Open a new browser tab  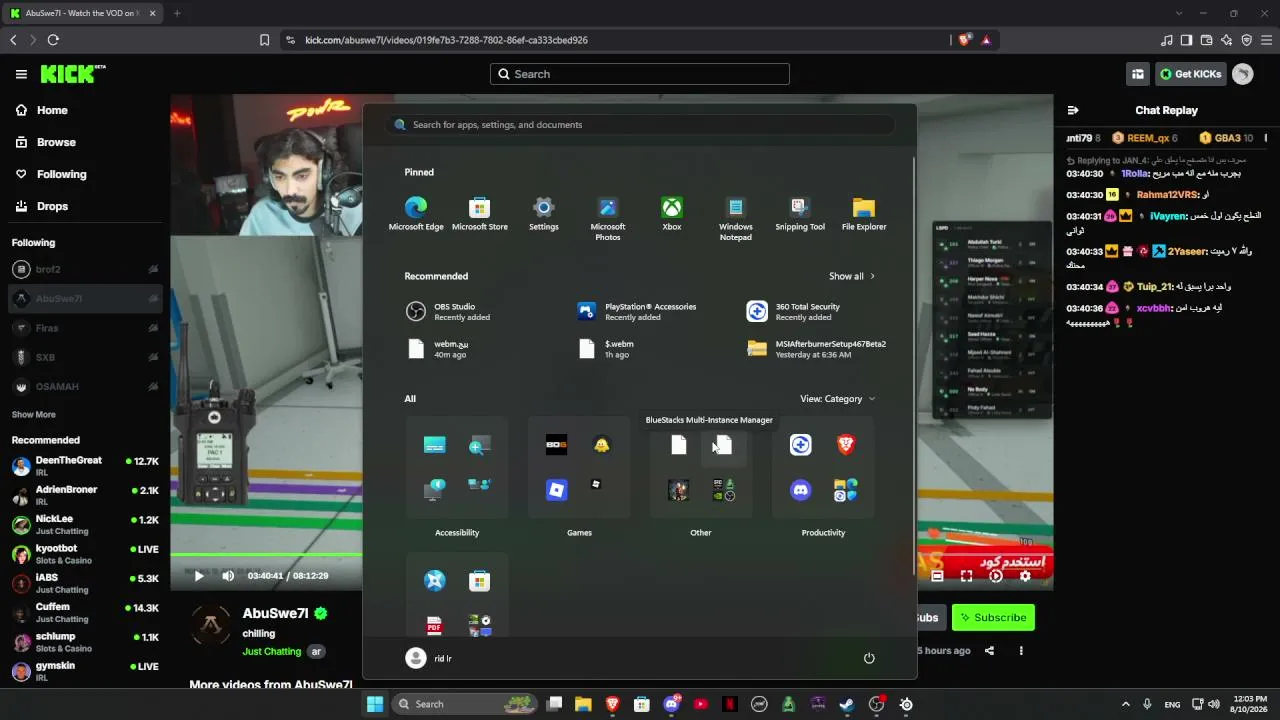click(x=177, y=13)
